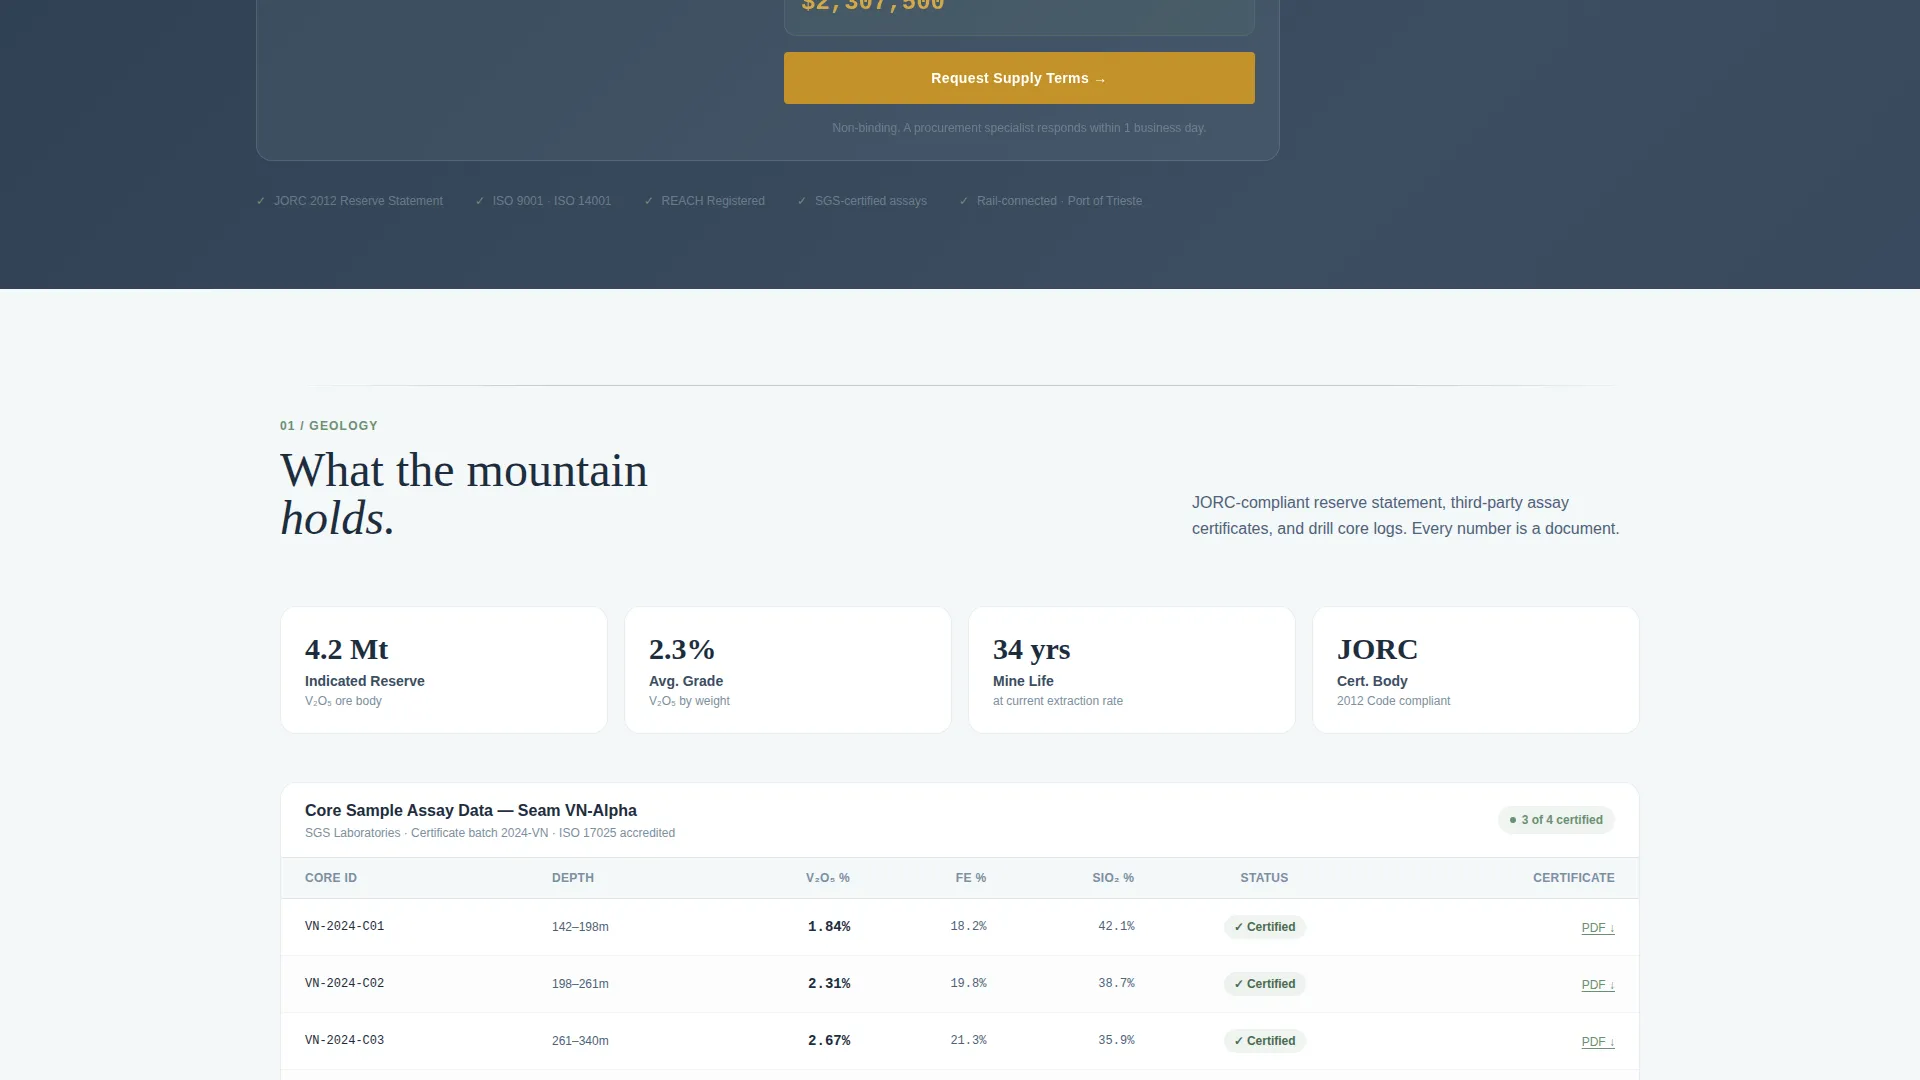Click the '3 of 4 certified' badge

tap(1556, 820)
